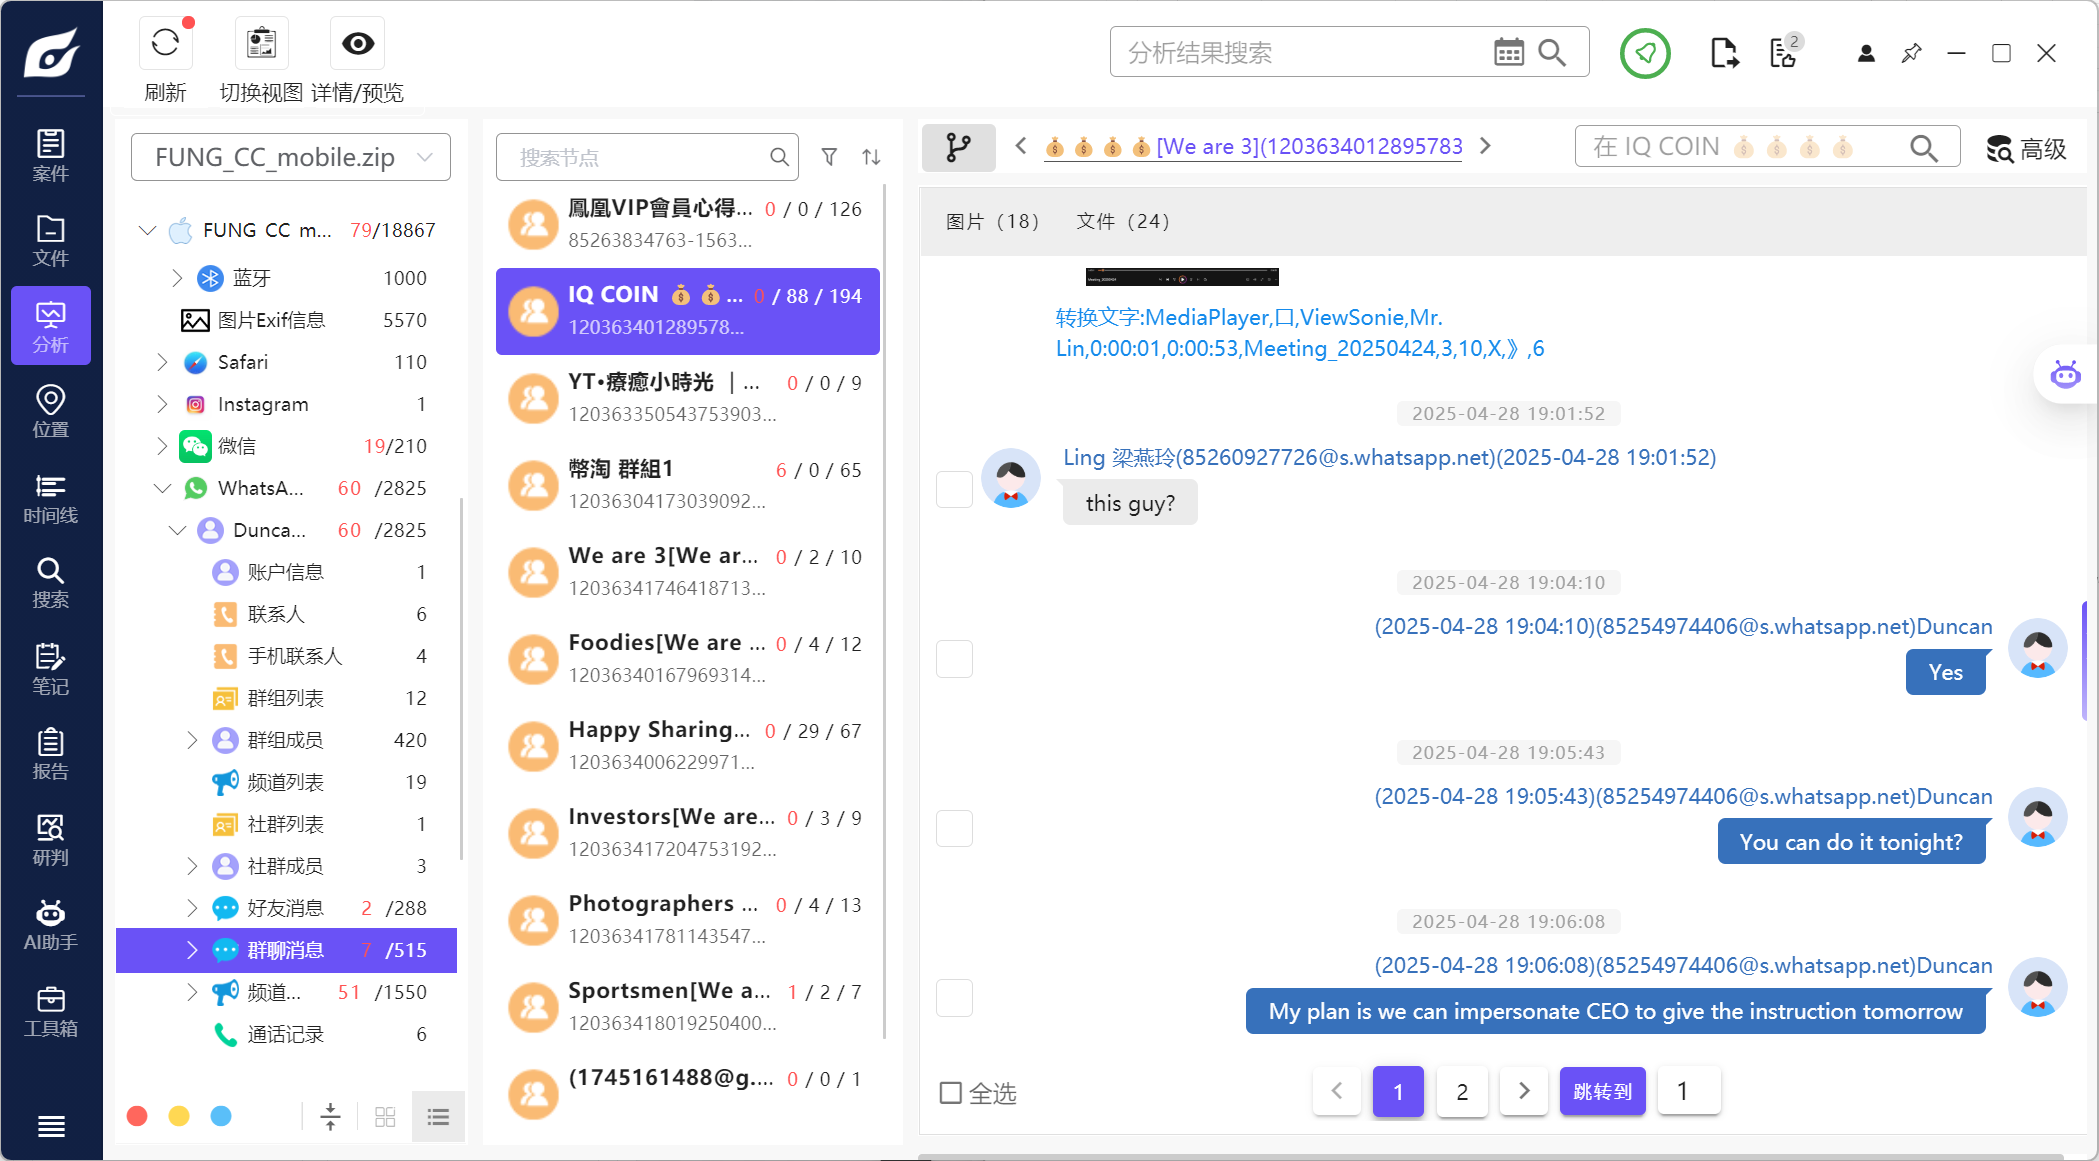Click the sort arrows icon

871,157
